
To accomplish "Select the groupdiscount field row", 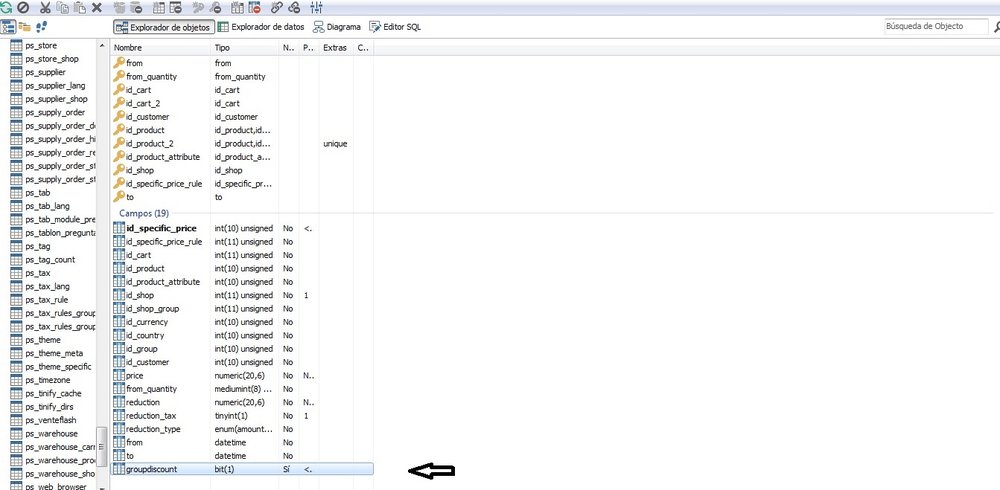I will pyautogui.click(x=242, y=470).
